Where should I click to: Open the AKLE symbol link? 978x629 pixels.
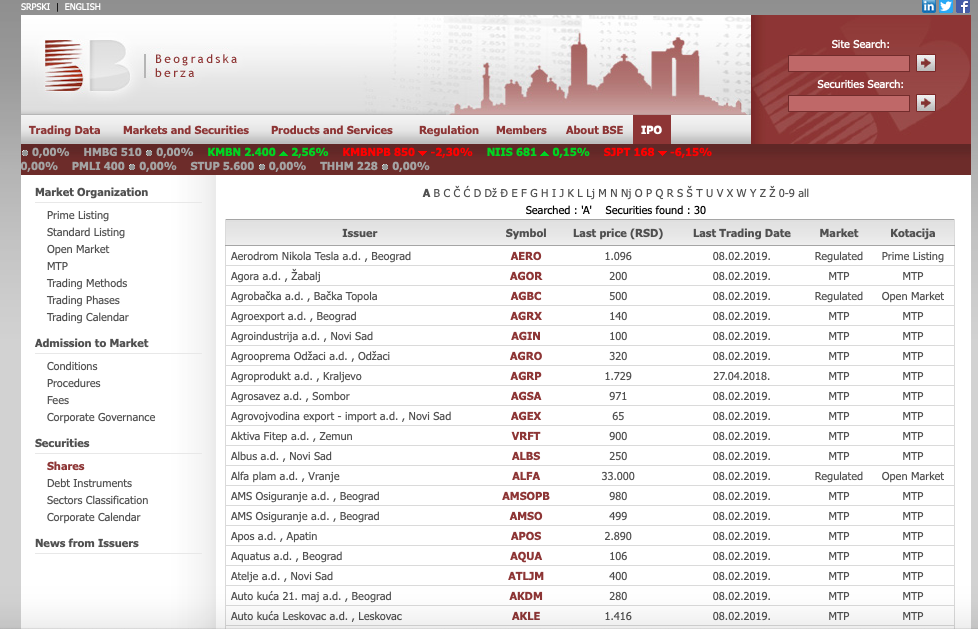(526, 616)
